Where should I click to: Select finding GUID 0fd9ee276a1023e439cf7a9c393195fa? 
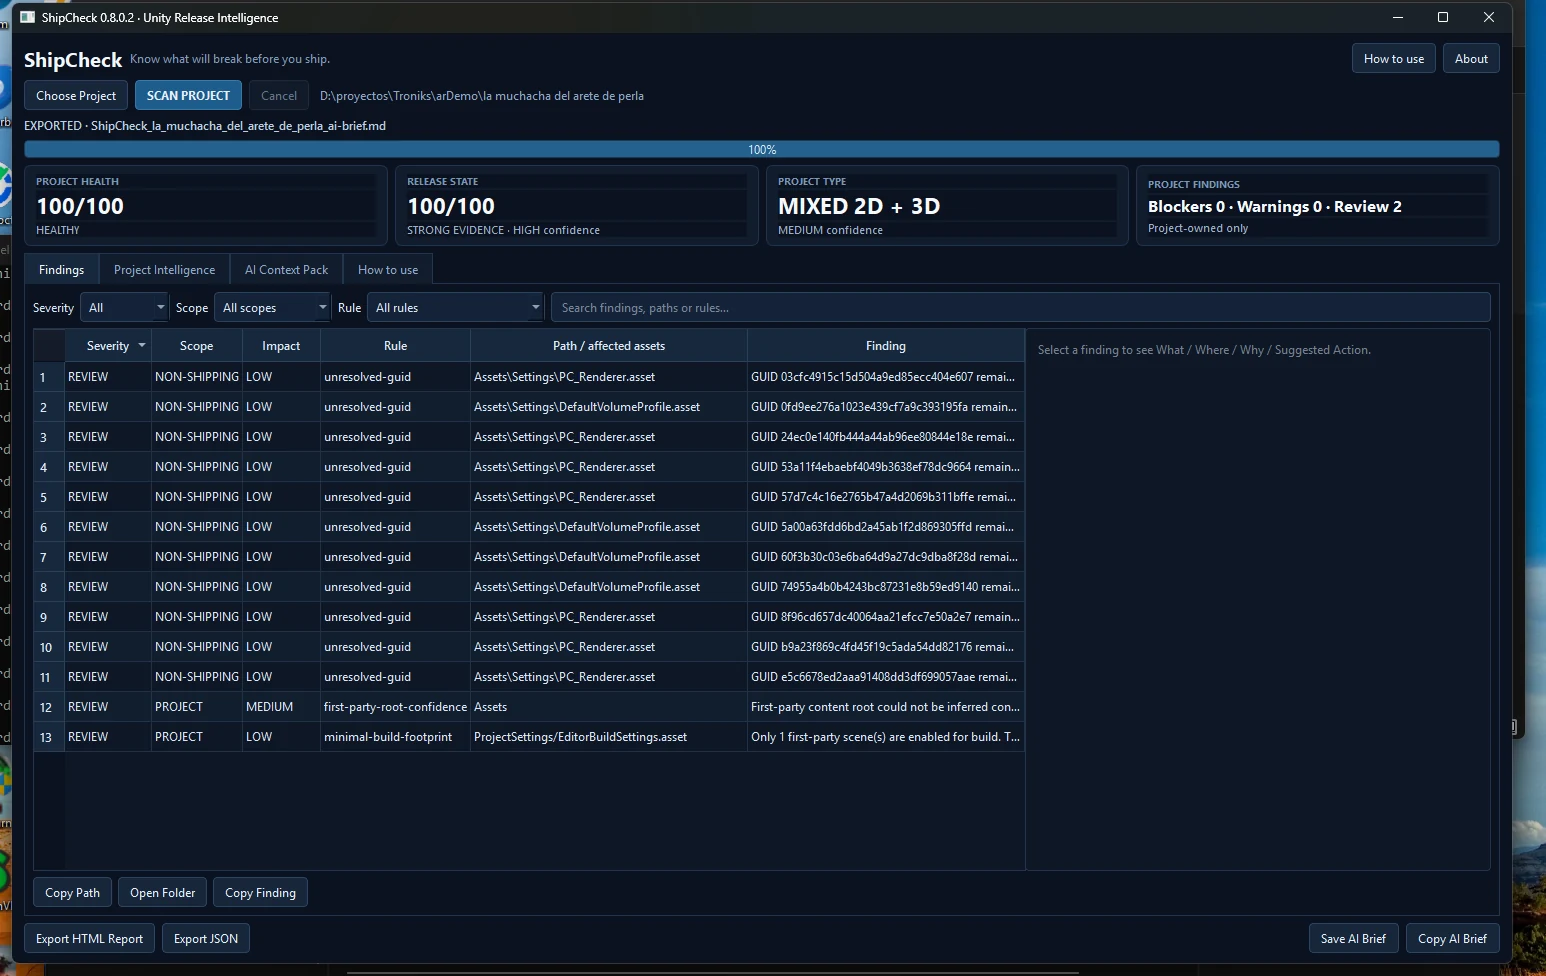pyautogui.click(x=884, y=407)
